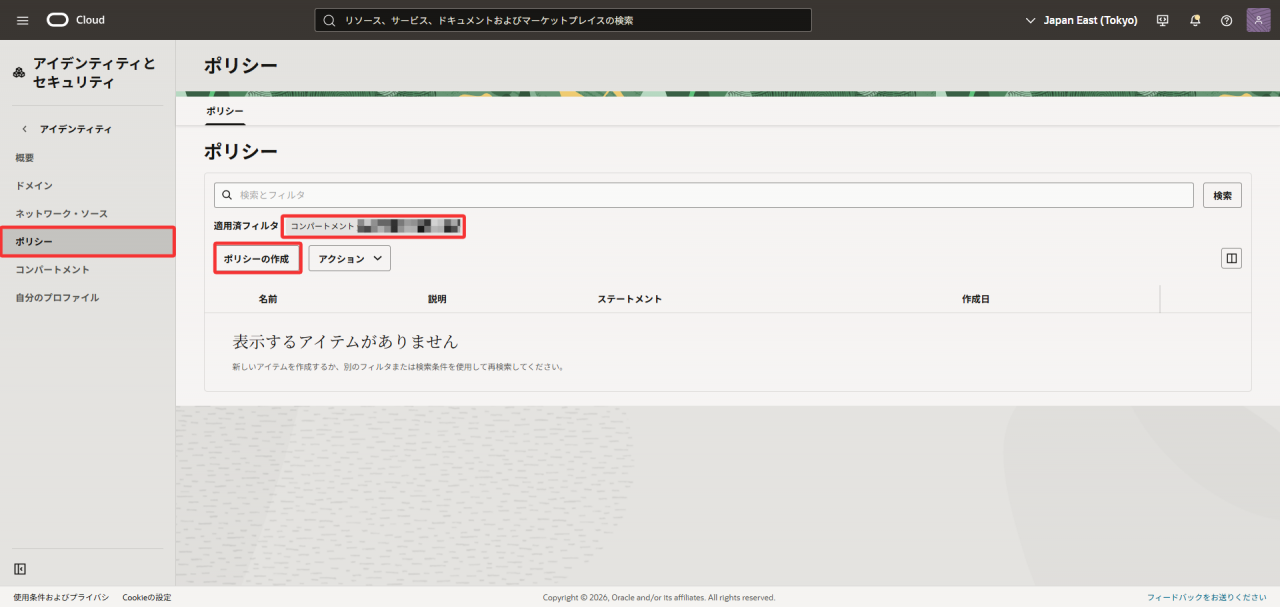Click the Identity and Security section icon
Image resolution: width=1280 pixels, height=607 pixels.
coord(19,72)
